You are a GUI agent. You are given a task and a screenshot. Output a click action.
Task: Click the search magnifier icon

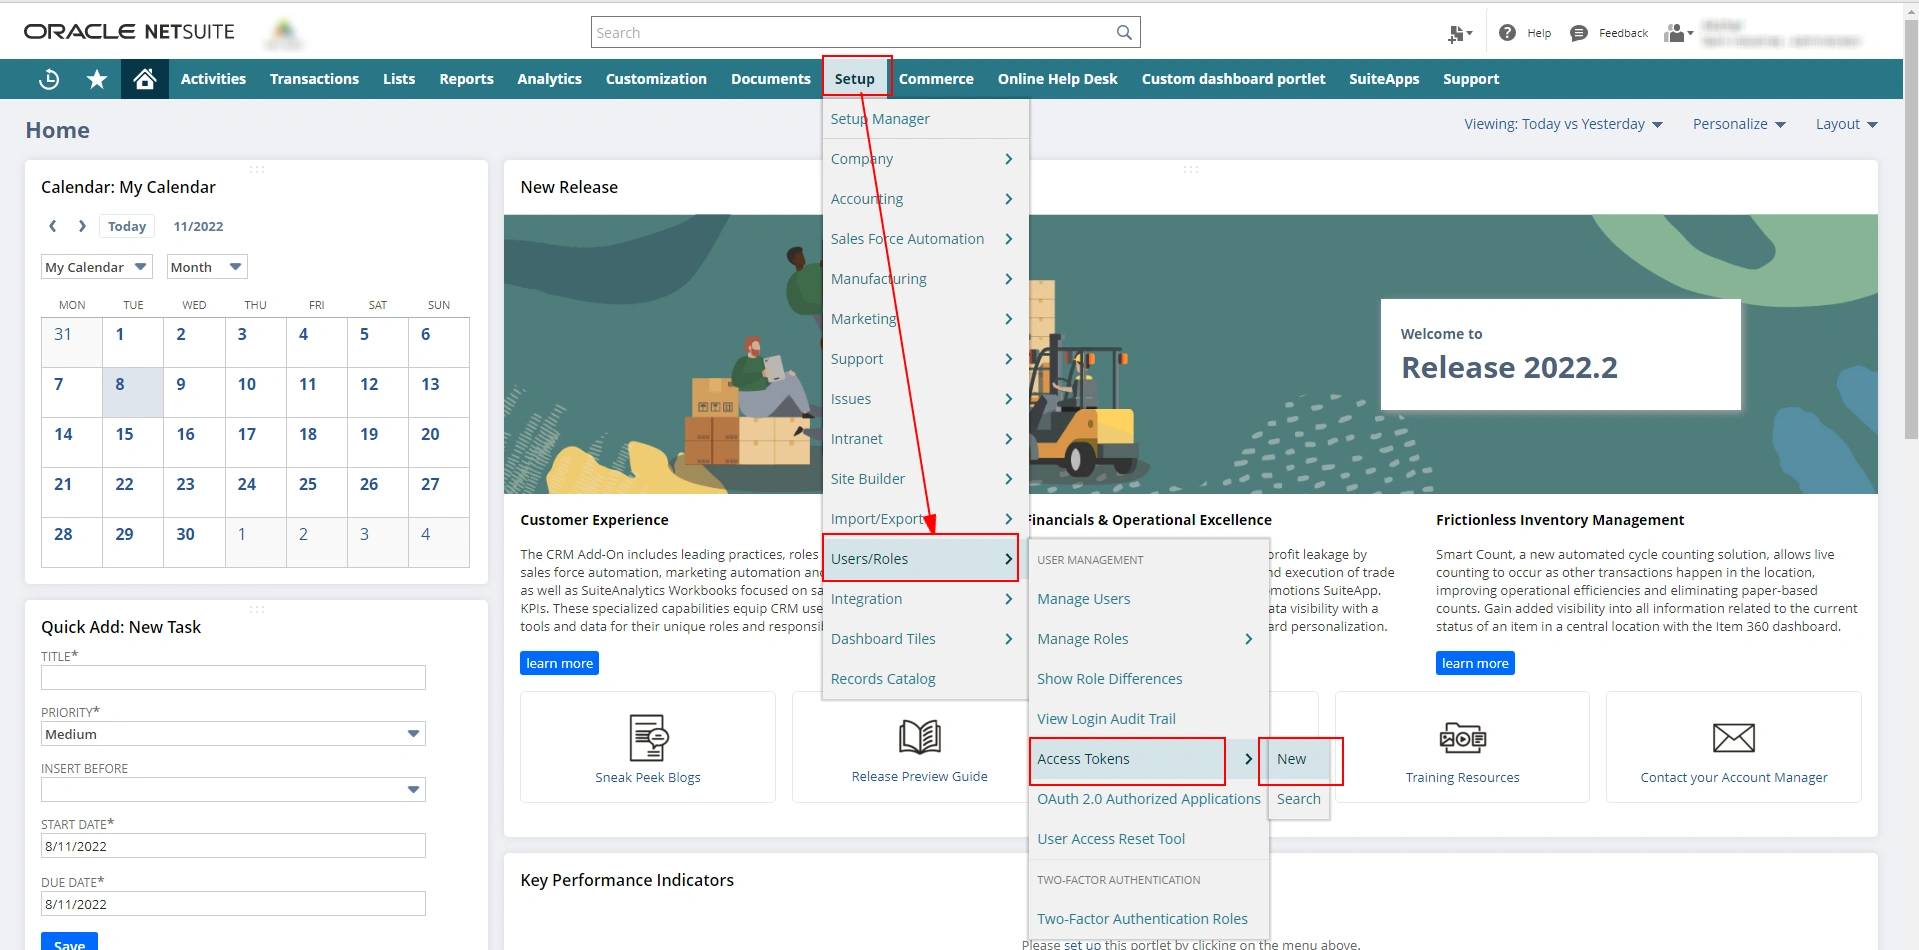tap(1124, 33)
